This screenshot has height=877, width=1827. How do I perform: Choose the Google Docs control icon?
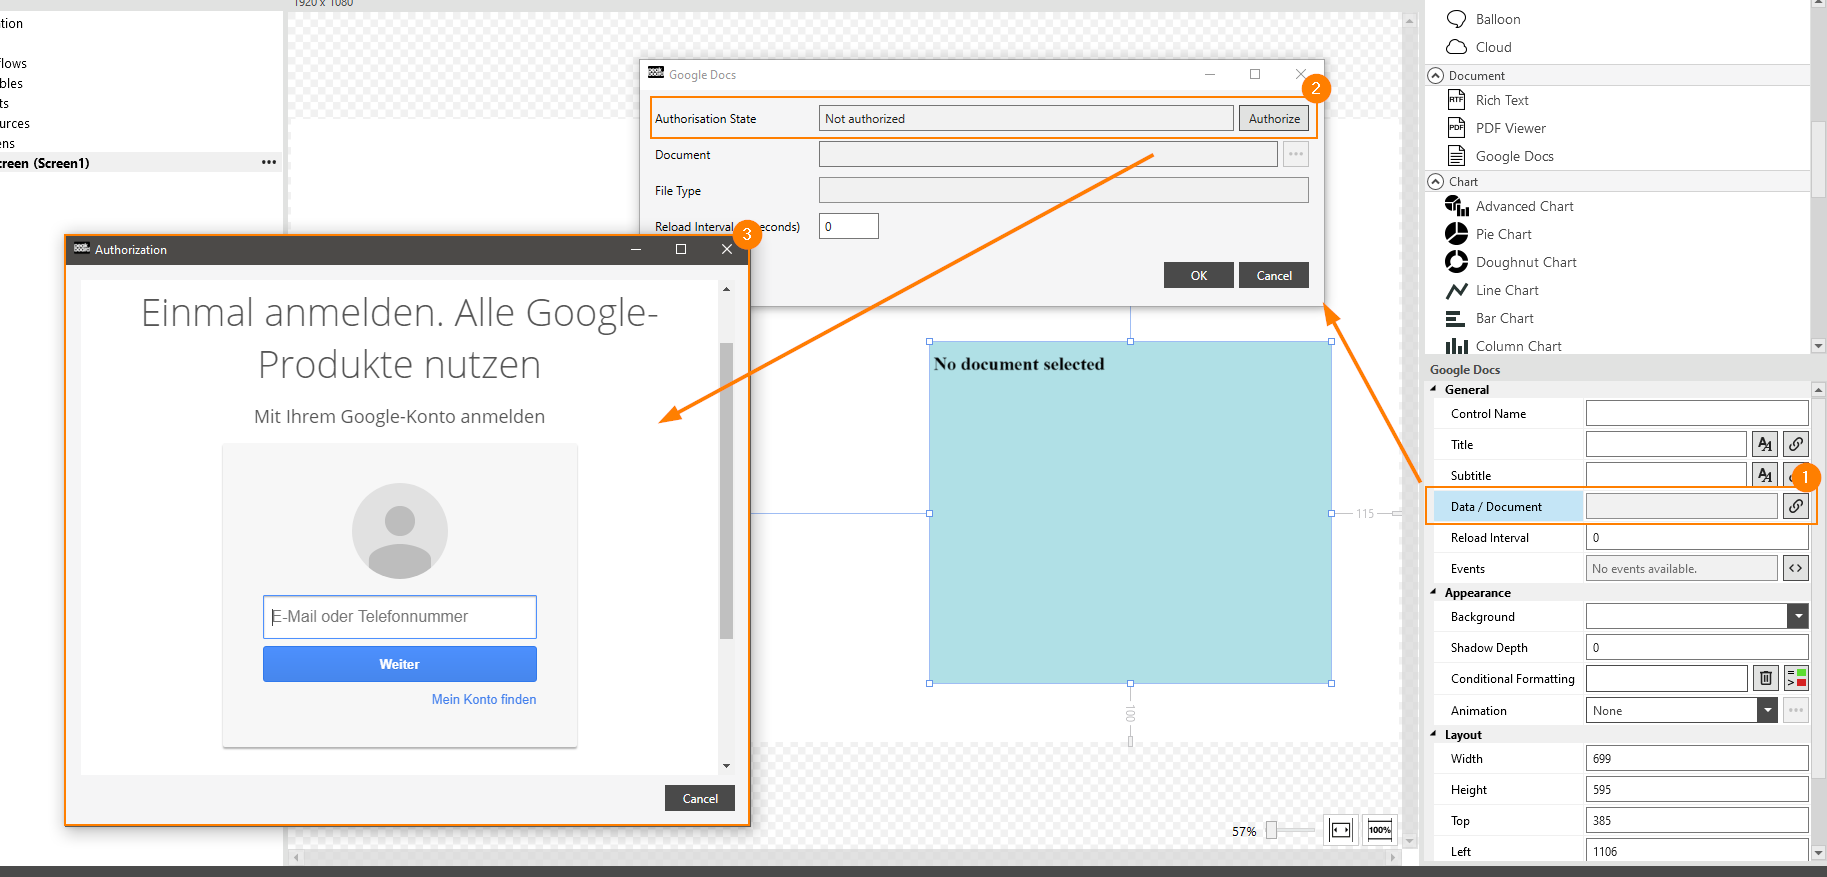pos(1457,156)
